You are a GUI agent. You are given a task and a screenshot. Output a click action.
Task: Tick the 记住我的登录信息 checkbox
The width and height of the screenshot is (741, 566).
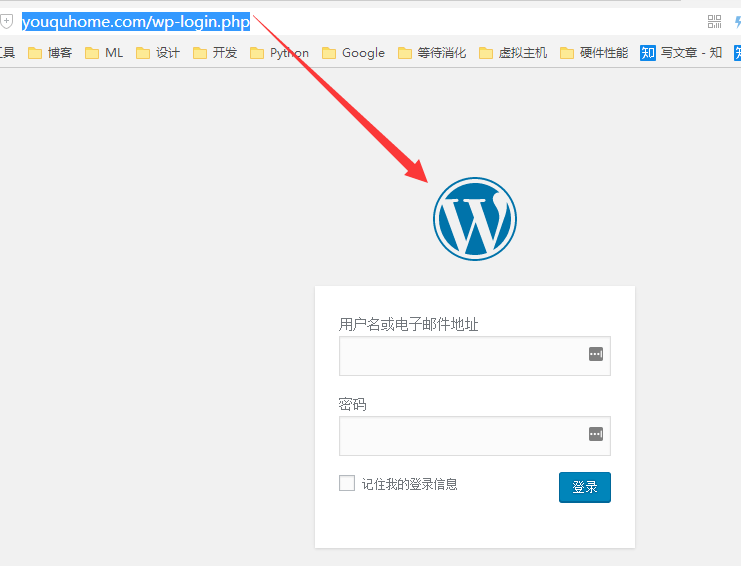[347, 483]
